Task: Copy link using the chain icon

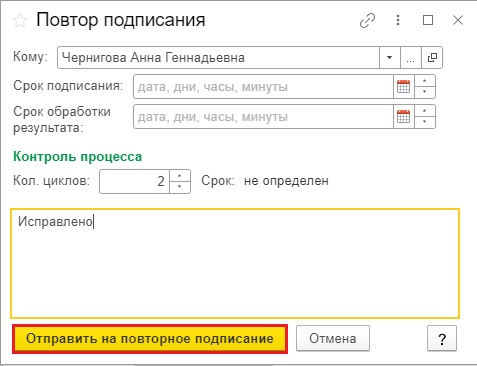Action: click(x=367, y=21)
